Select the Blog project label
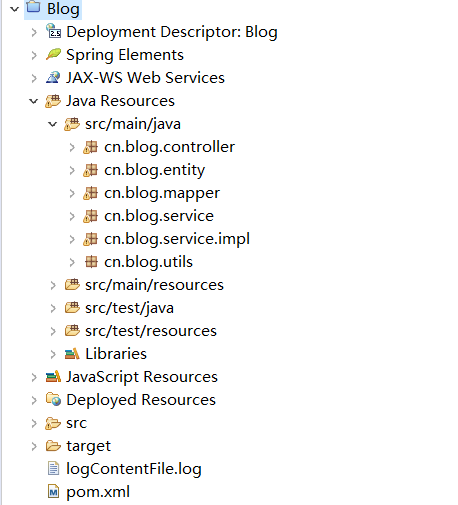 click(63, 9)
